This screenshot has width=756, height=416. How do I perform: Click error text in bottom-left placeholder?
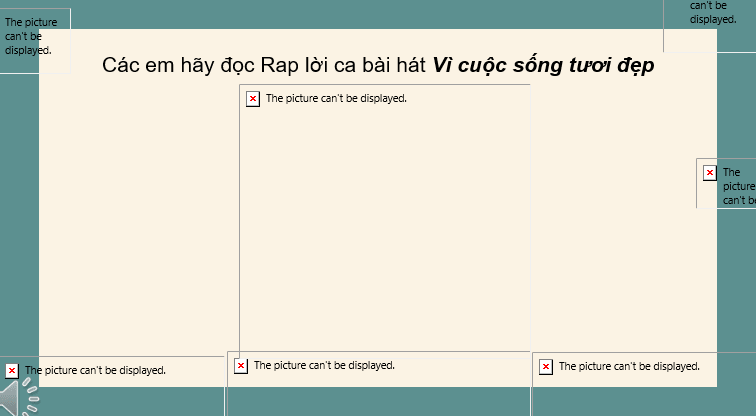point(95,370)
